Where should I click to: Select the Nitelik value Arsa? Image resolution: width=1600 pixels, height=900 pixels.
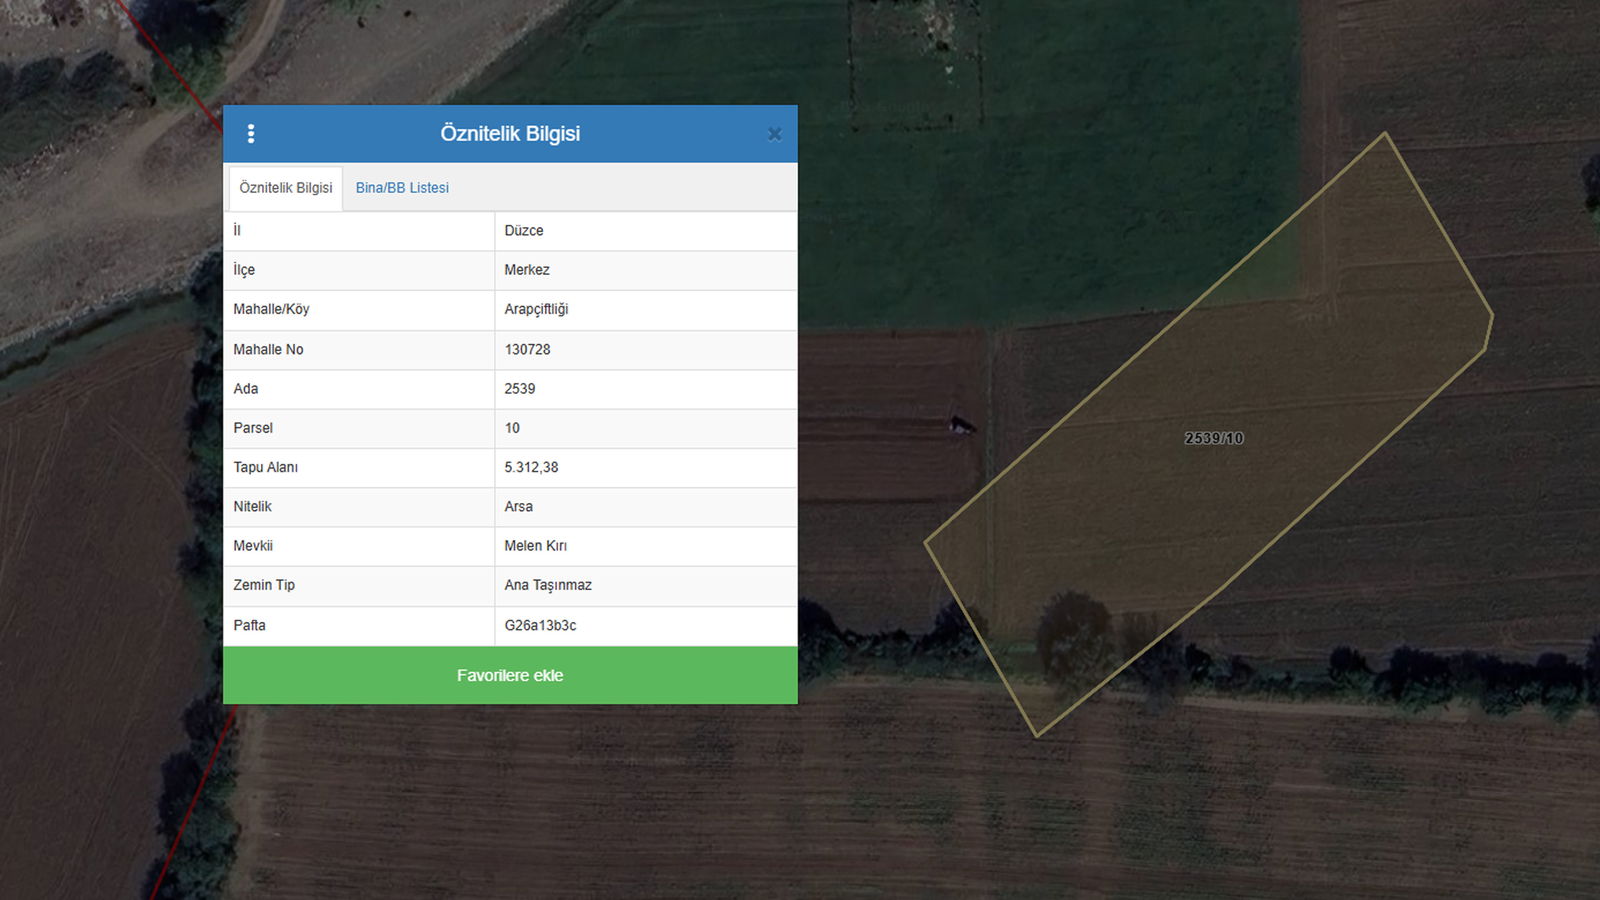(x=518, y=507)
